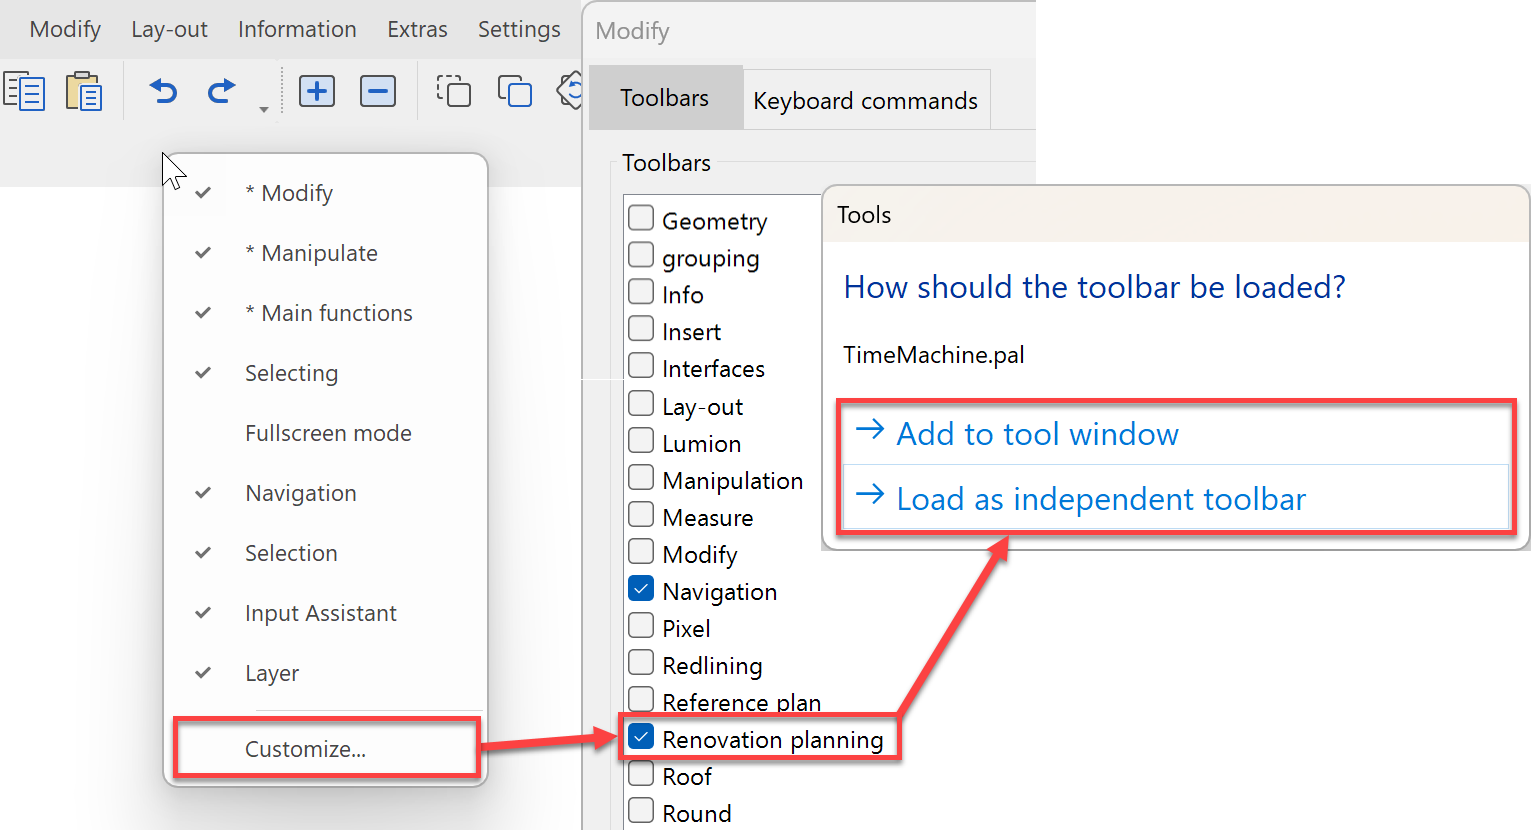This screenshot has width=1531, height=830.
Task: Open the Information menu
Action: click(297, 30)
